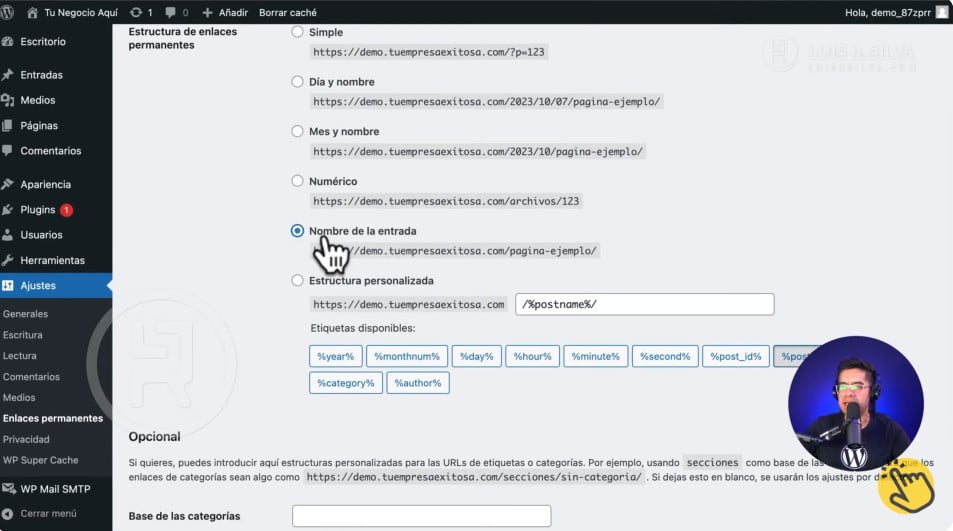953x531 pixels.
Task: Choose the Día y nombre radio button
Action: point(297,82)
